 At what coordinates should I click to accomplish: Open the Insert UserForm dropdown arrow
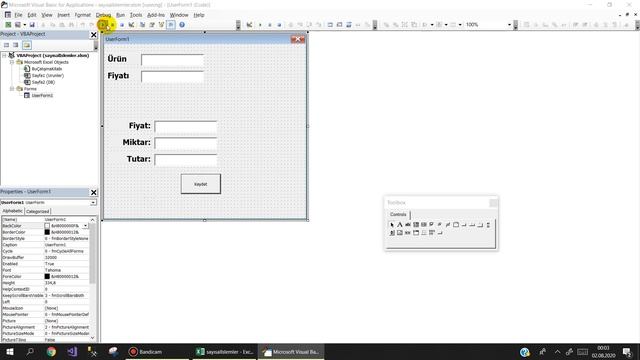[24, 25]
